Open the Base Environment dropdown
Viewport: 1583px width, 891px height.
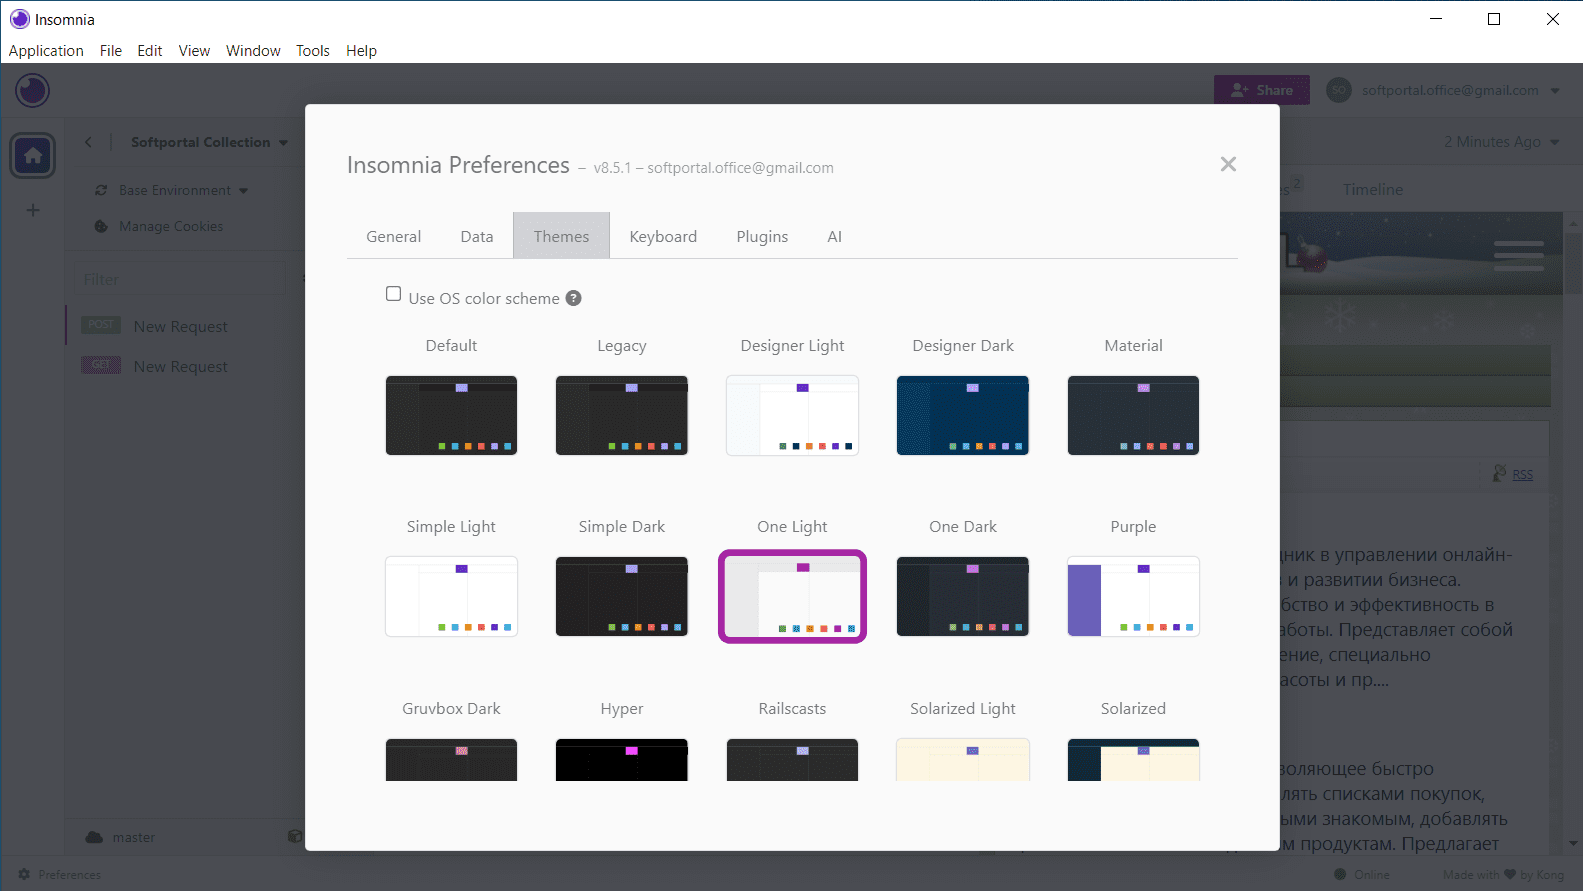184,190
